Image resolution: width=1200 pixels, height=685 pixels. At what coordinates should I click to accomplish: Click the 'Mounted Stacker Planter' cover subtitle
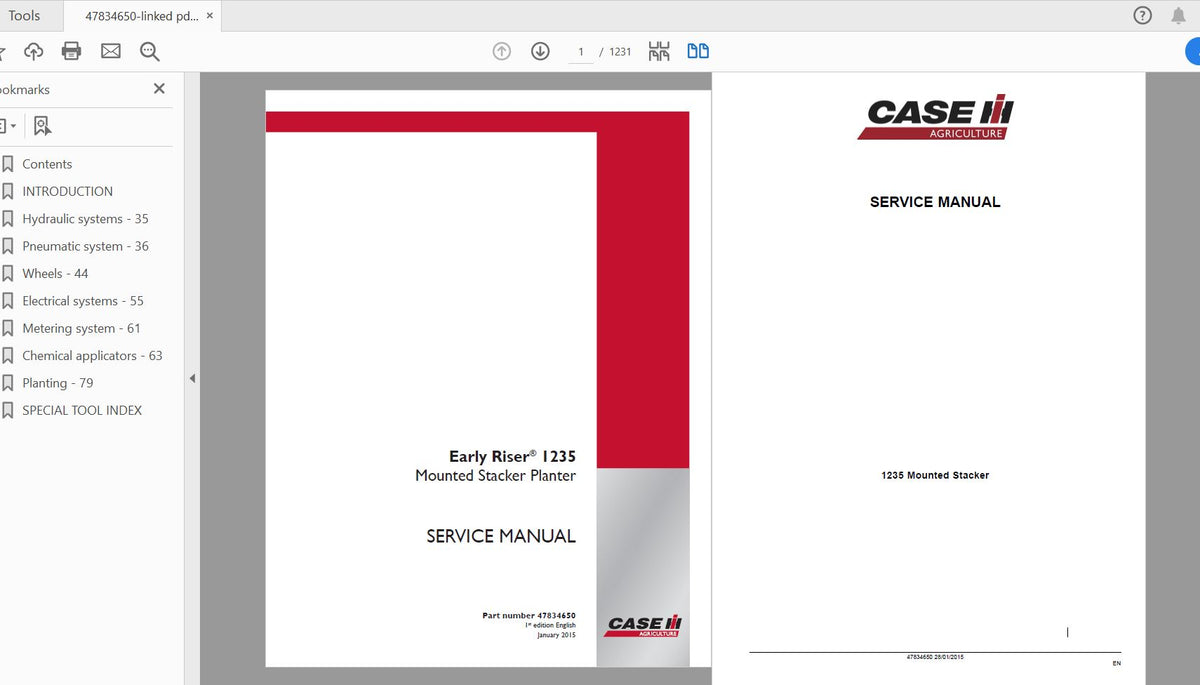(496, 476)
